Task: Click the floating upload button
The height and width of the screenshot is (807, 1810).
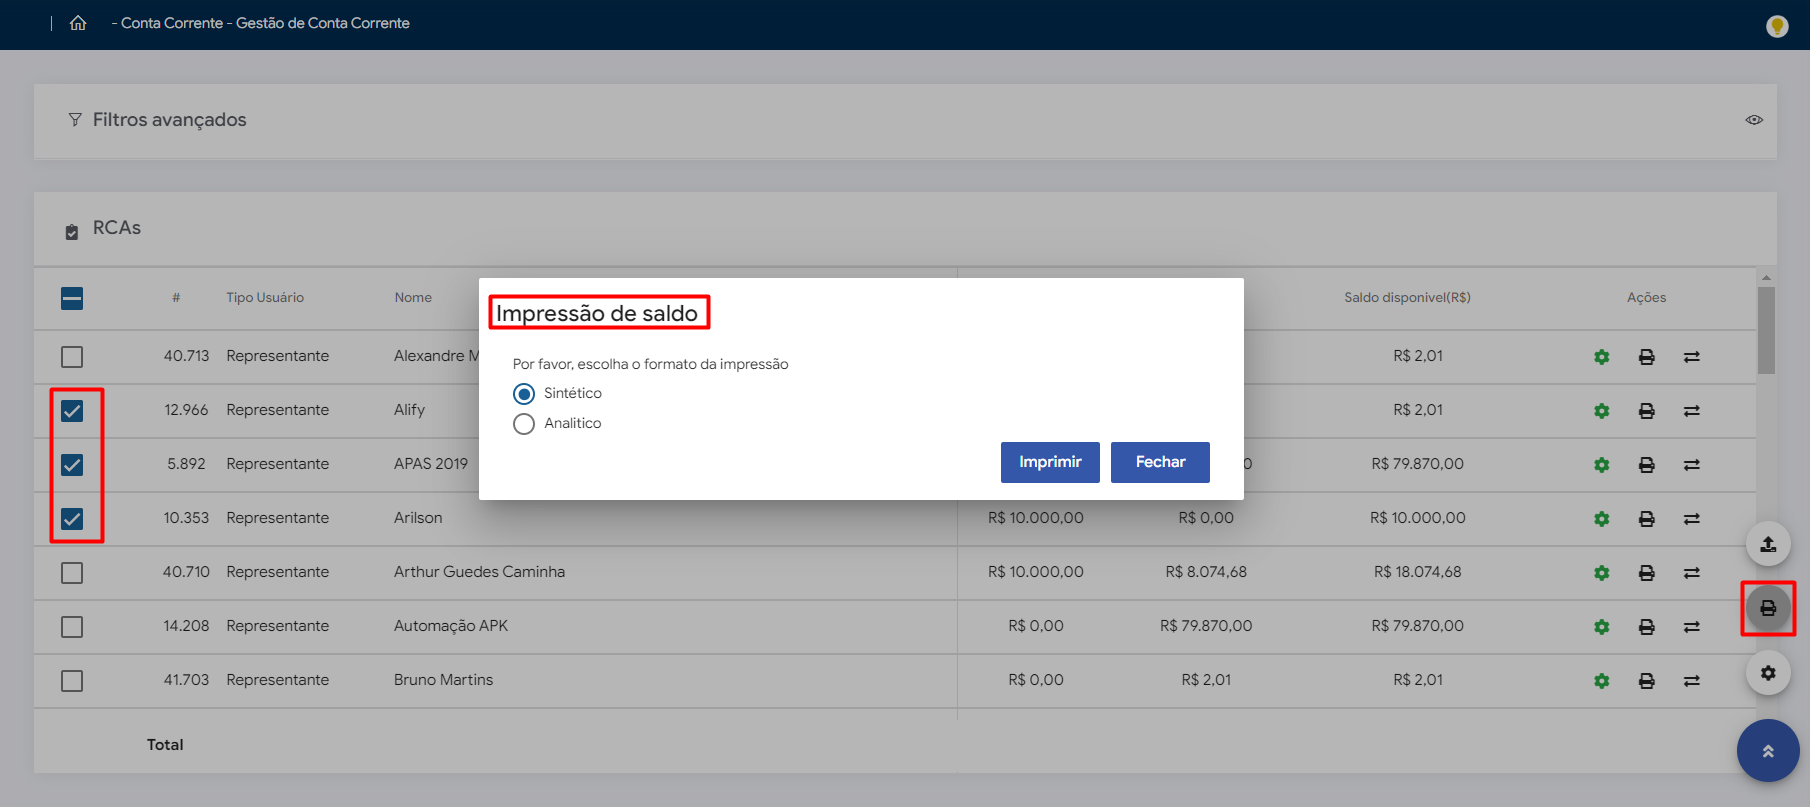Action: point(1767,544)
